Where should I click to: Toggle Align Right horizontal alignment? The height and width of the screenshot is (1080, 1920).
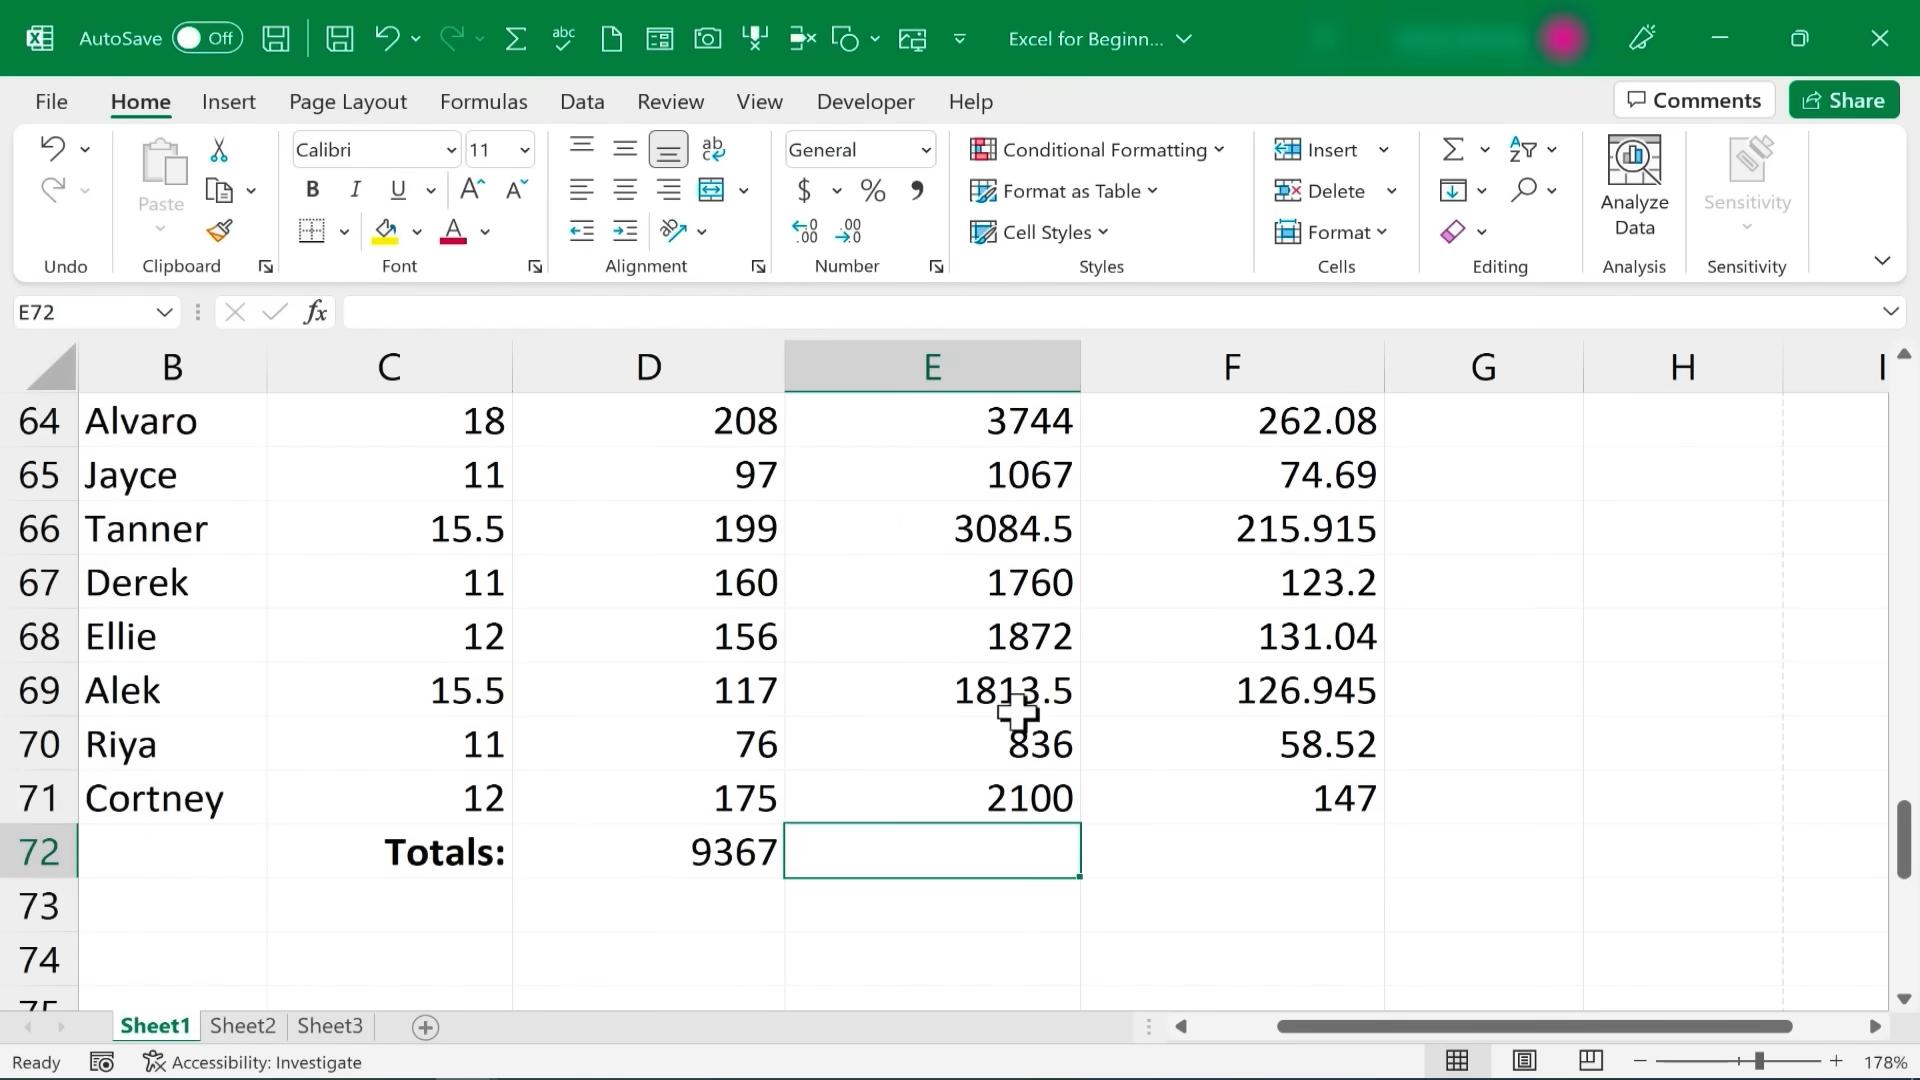click(x=668, y=190)
